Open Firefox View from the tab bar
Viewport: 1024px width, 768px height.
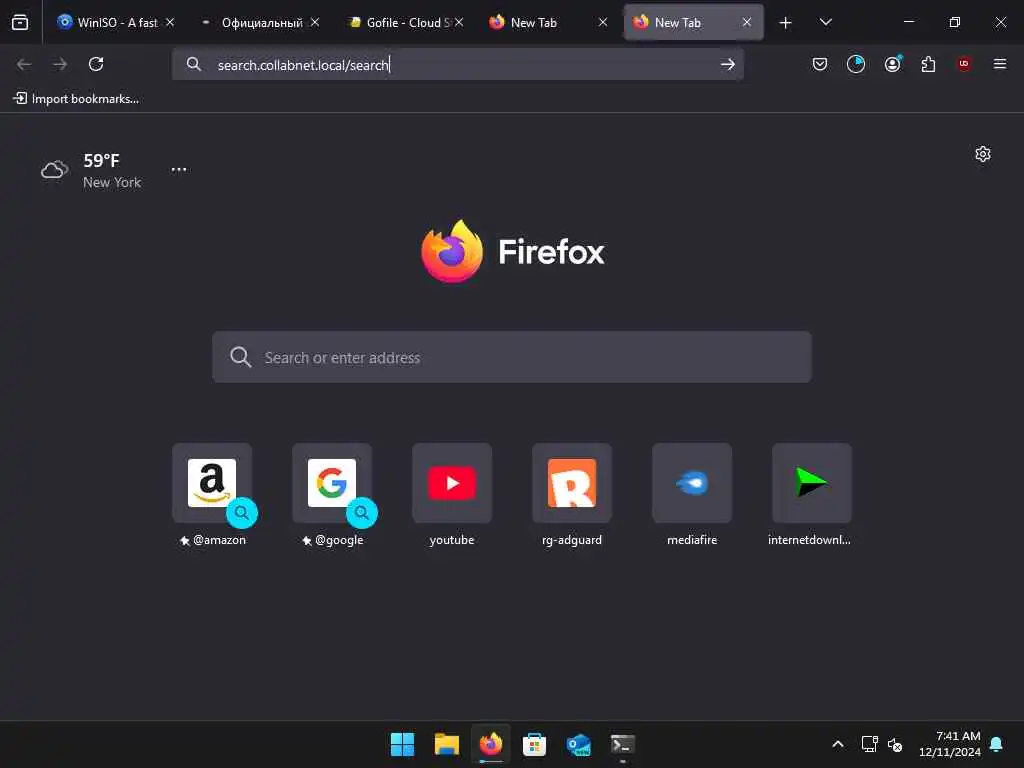[x=20, y=22]
